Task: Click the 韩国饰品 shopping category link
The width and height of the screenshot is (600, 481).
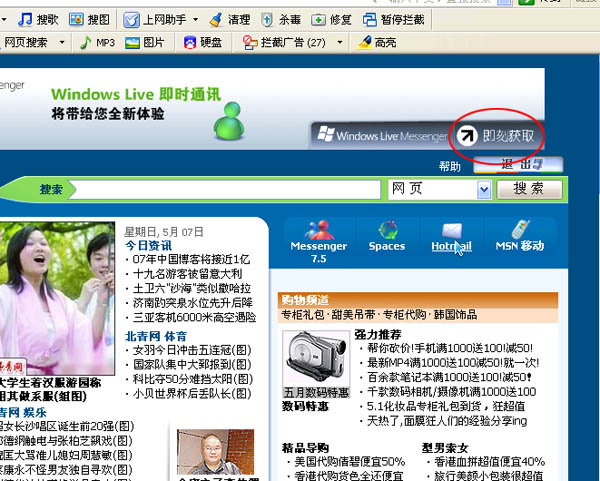Action: click(455, 315)
